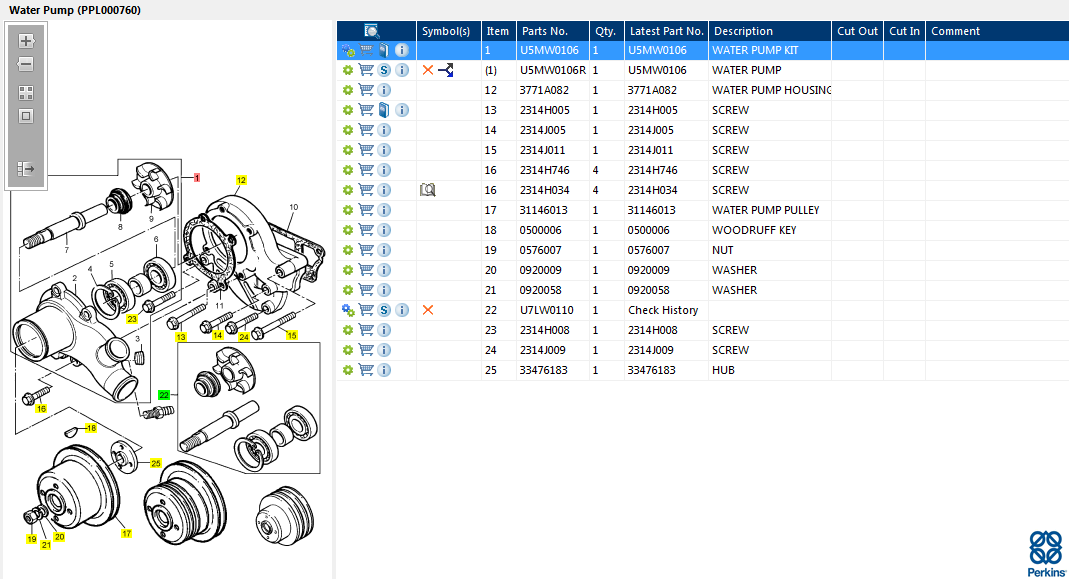This screenshot has width=1069, height=579.
Task: Click the split-arrow symbol on the U5MW0106R row
Action: (x=446, y=70)
